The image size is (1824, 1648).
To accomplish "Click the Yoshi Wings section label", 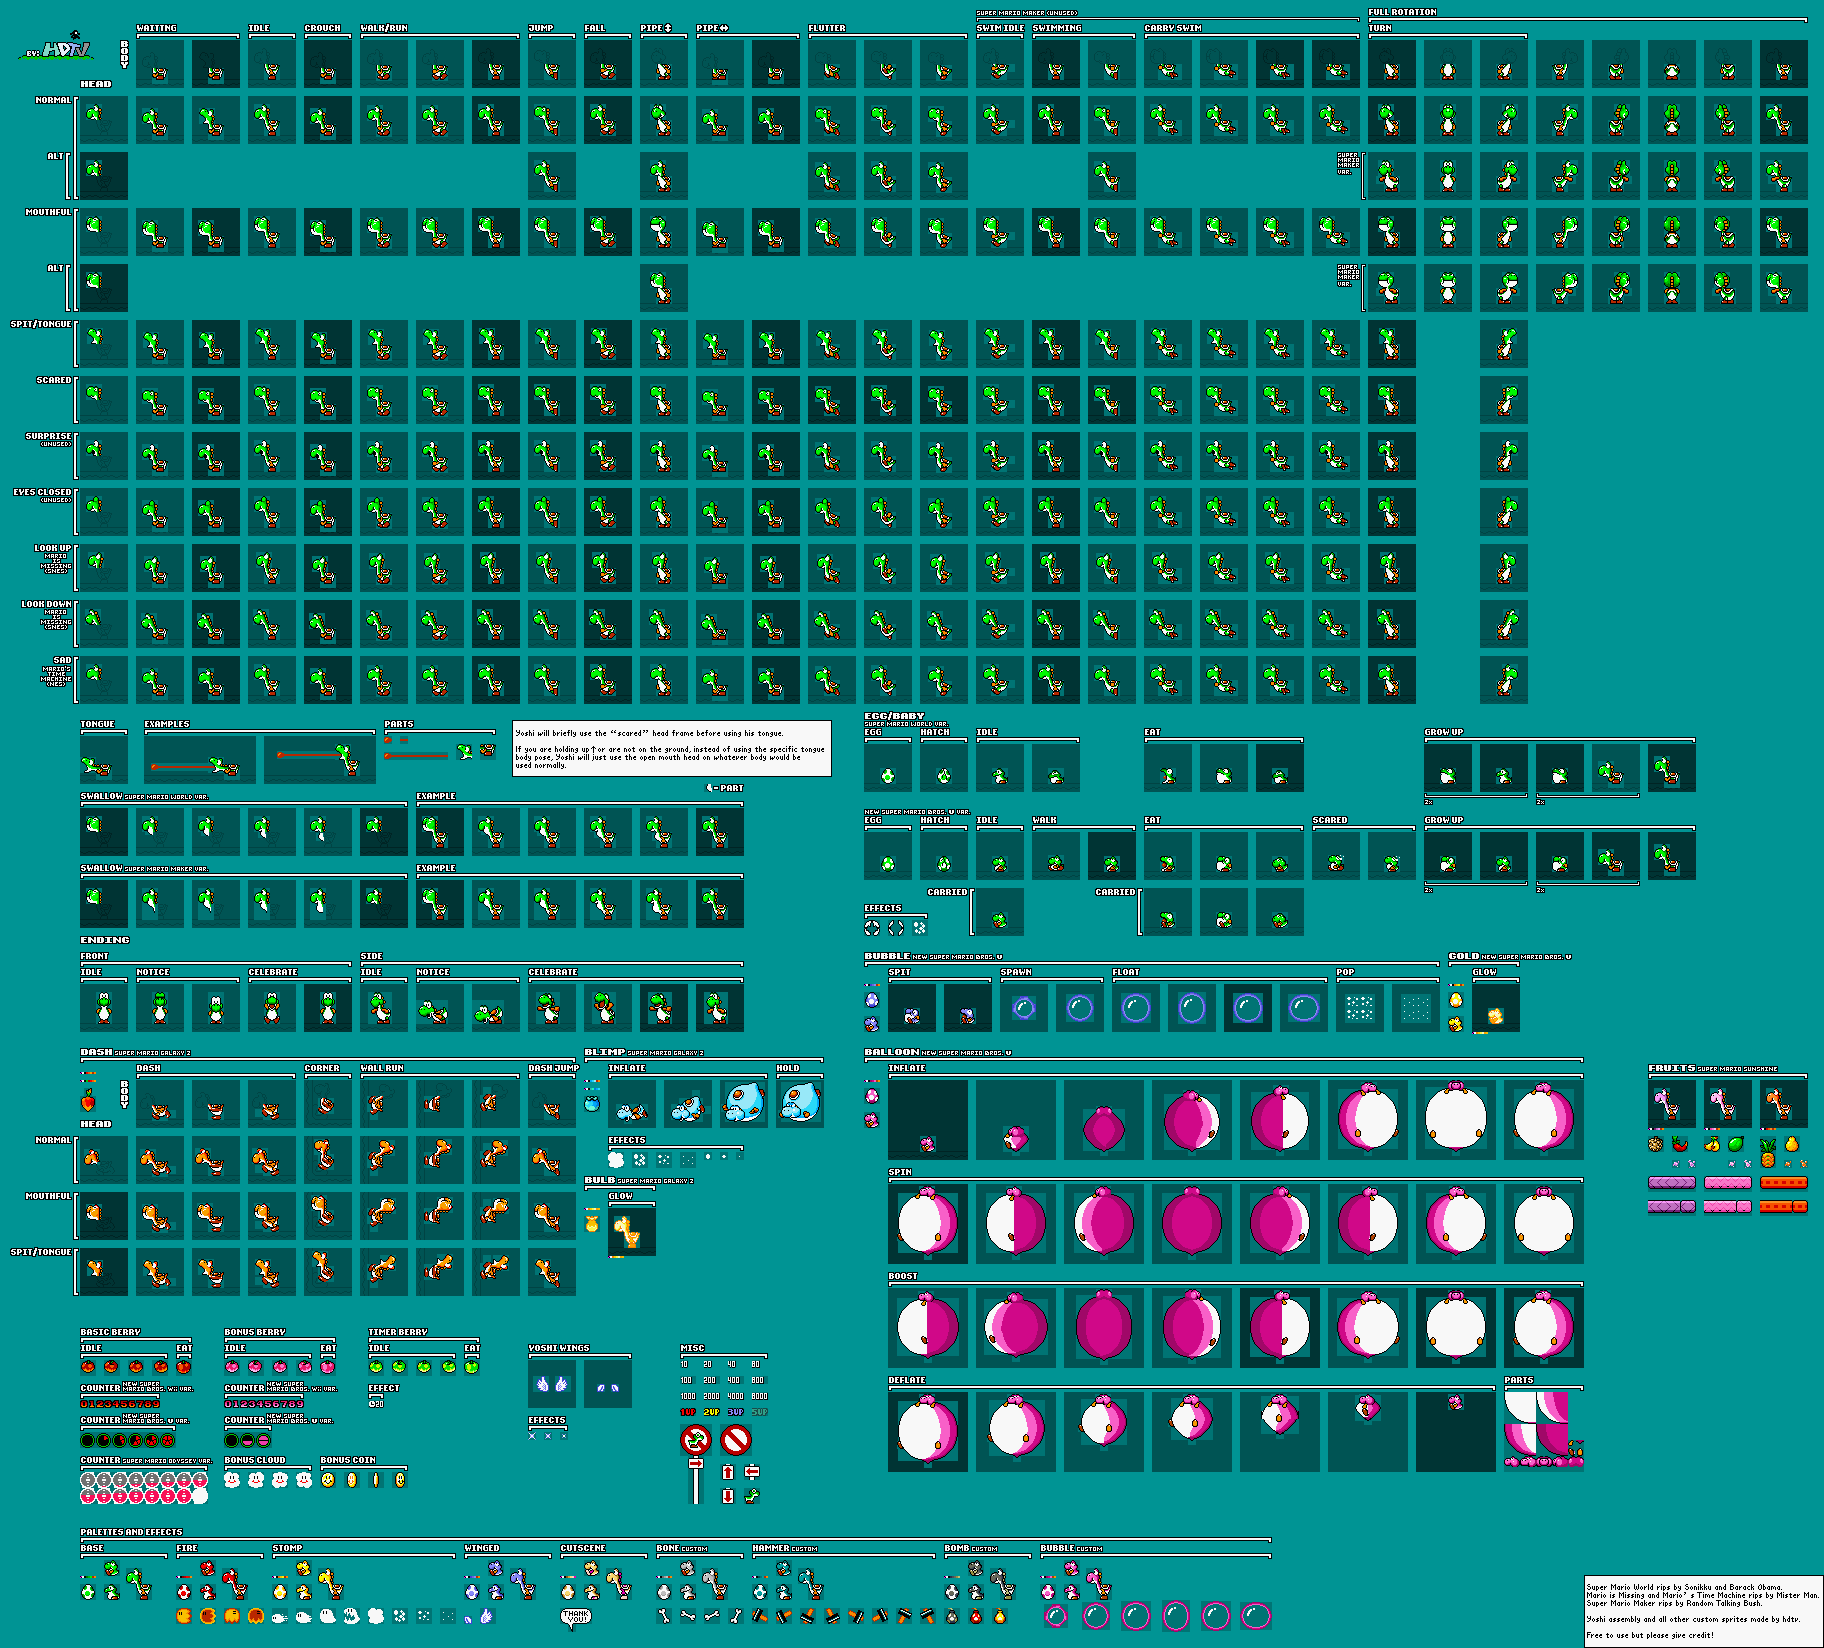I will tap(558, 1348).
